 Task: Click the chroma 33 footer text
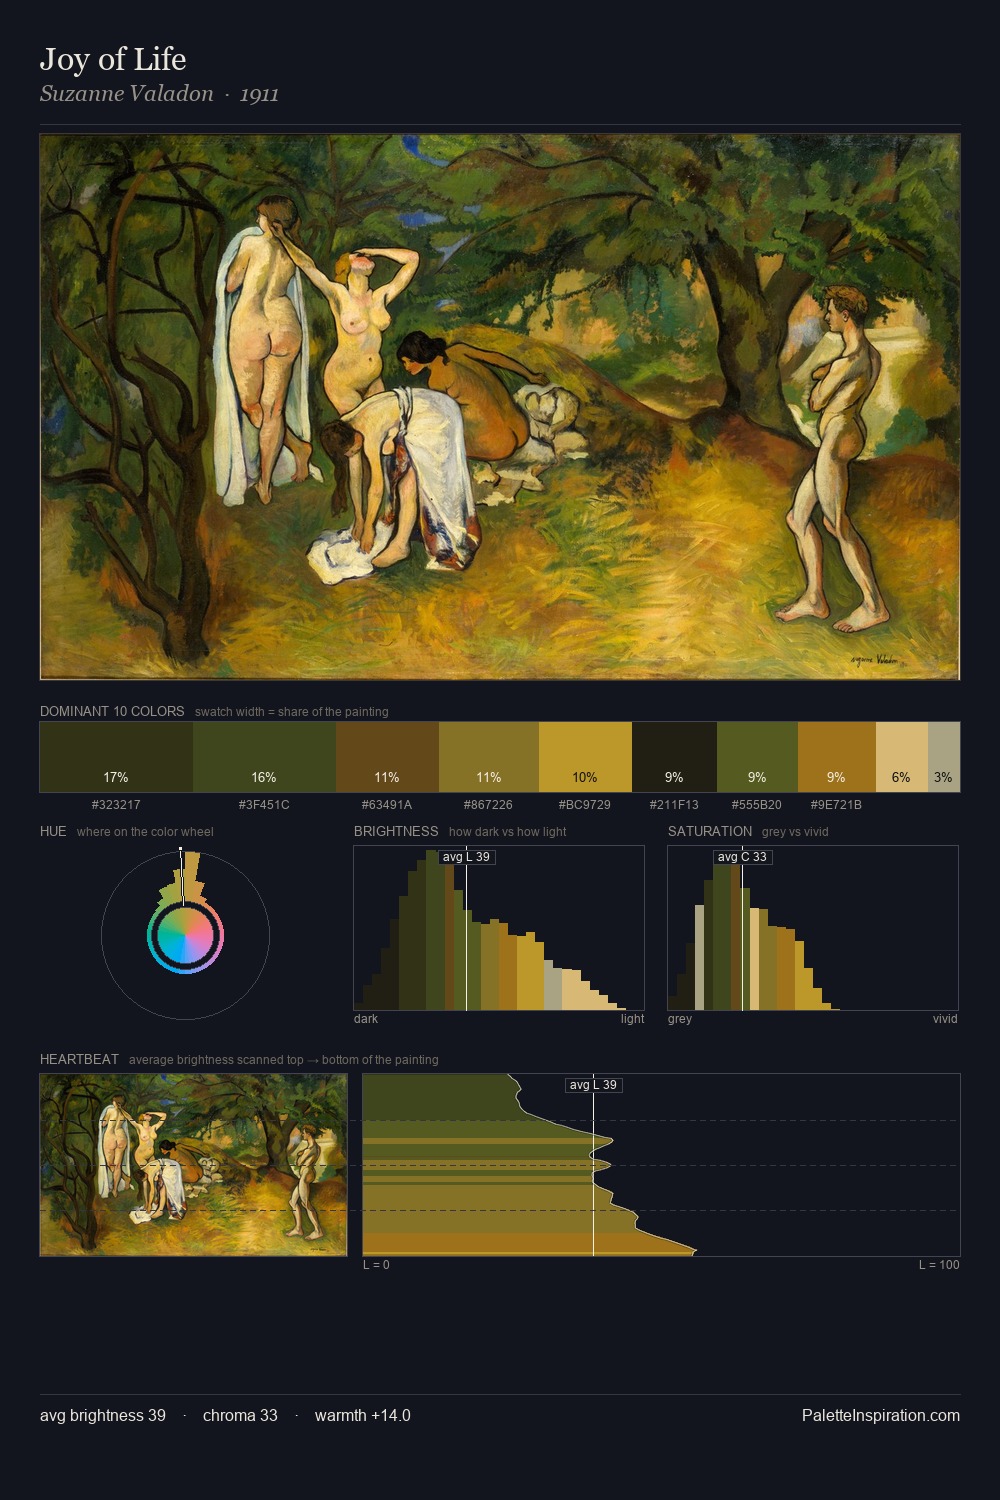[x=240, y=1415]
